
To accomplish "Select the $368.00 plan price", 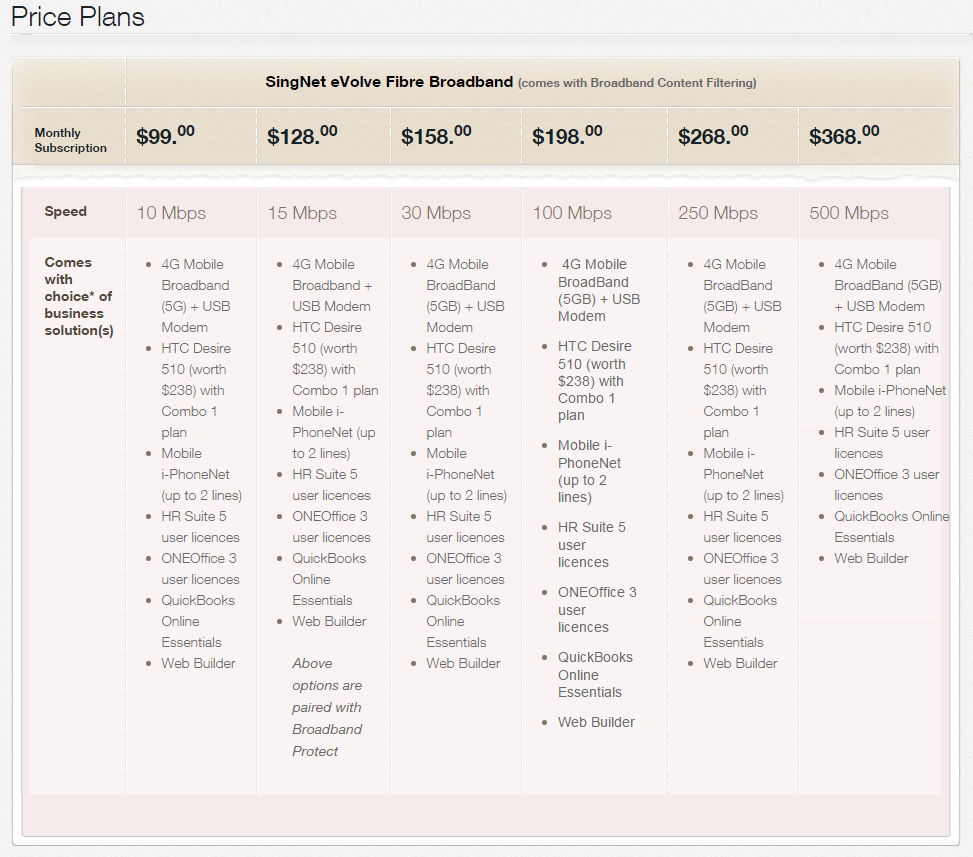I will tap(844, 135).
